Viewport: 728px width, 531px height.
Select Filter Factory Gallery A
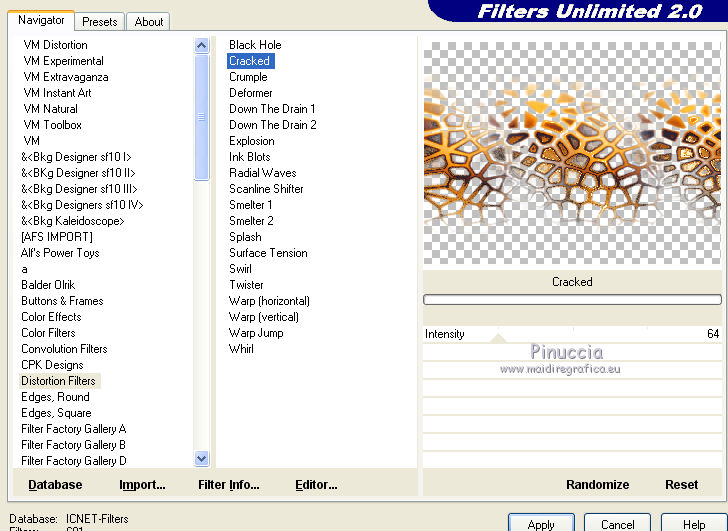[73, 429]
